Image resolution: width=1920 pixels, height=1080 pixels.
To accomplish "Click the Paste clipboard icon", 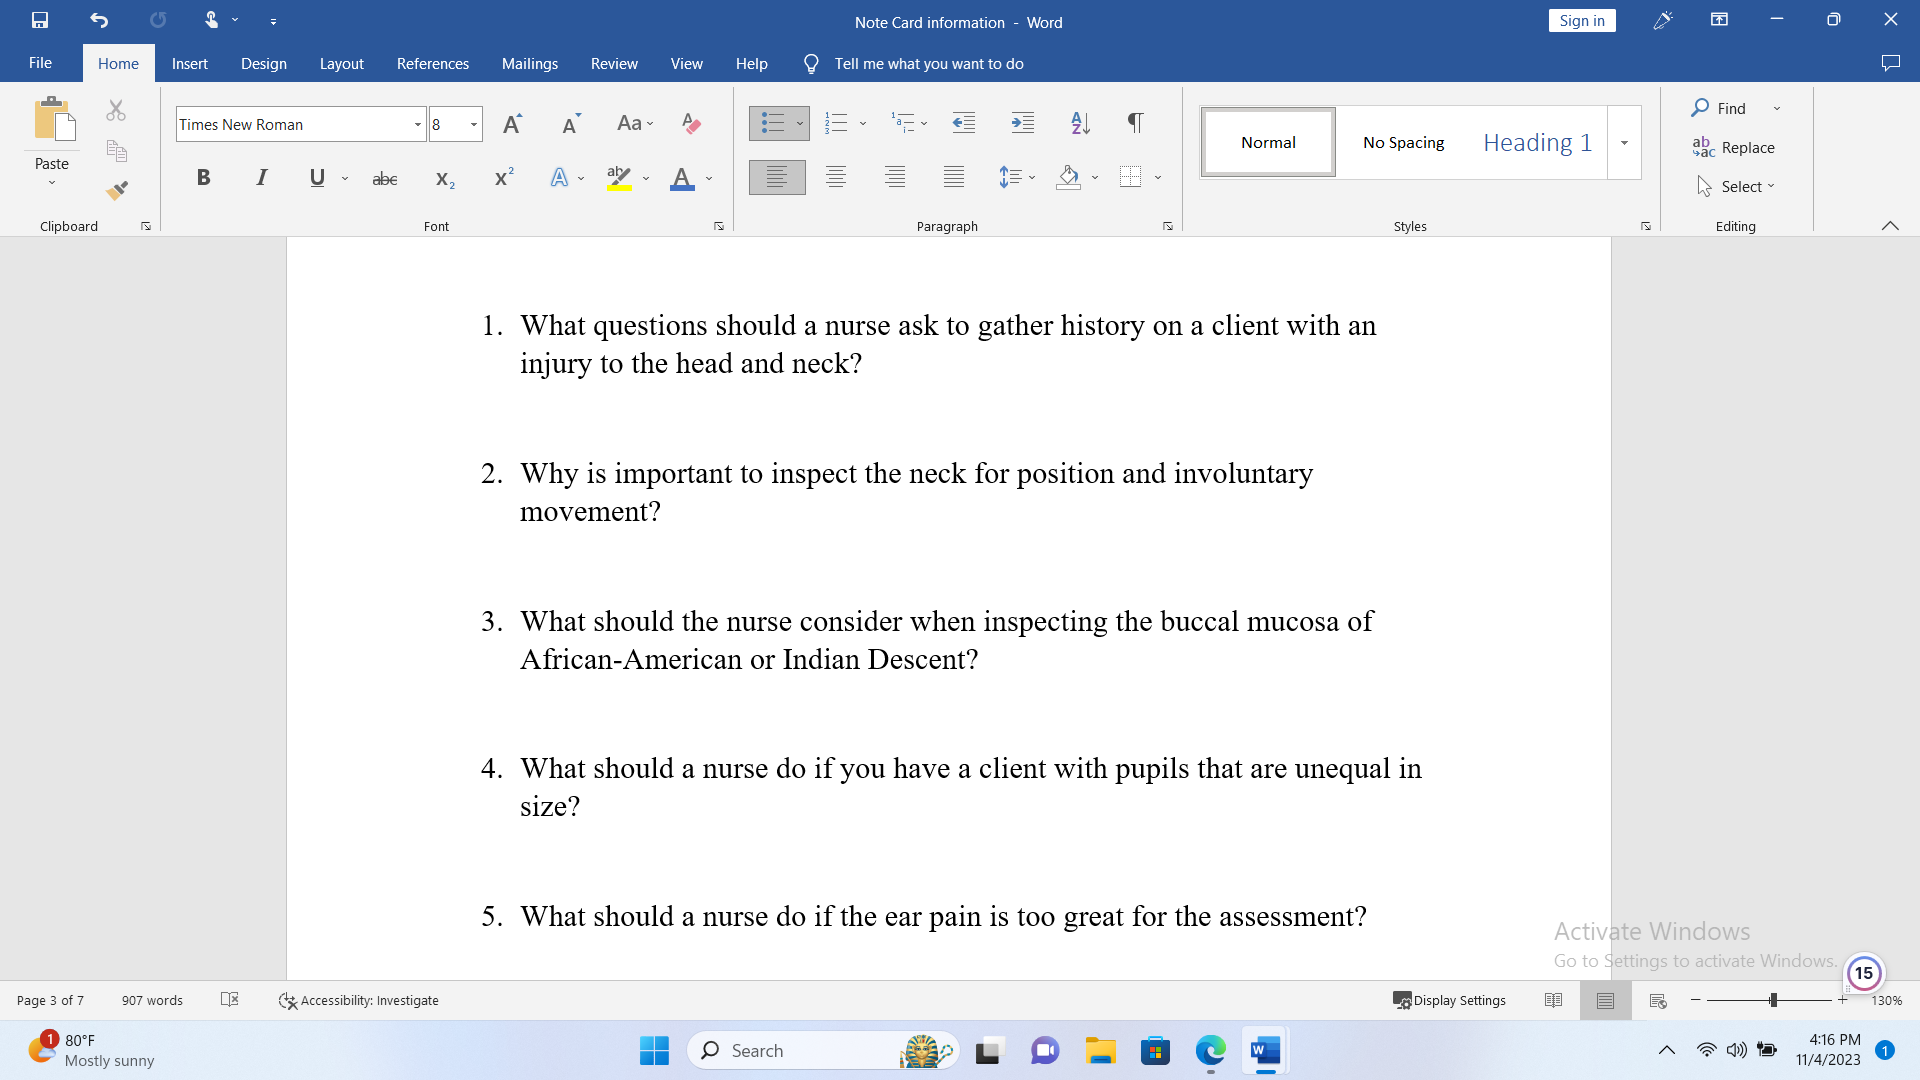I will point(53,120).
